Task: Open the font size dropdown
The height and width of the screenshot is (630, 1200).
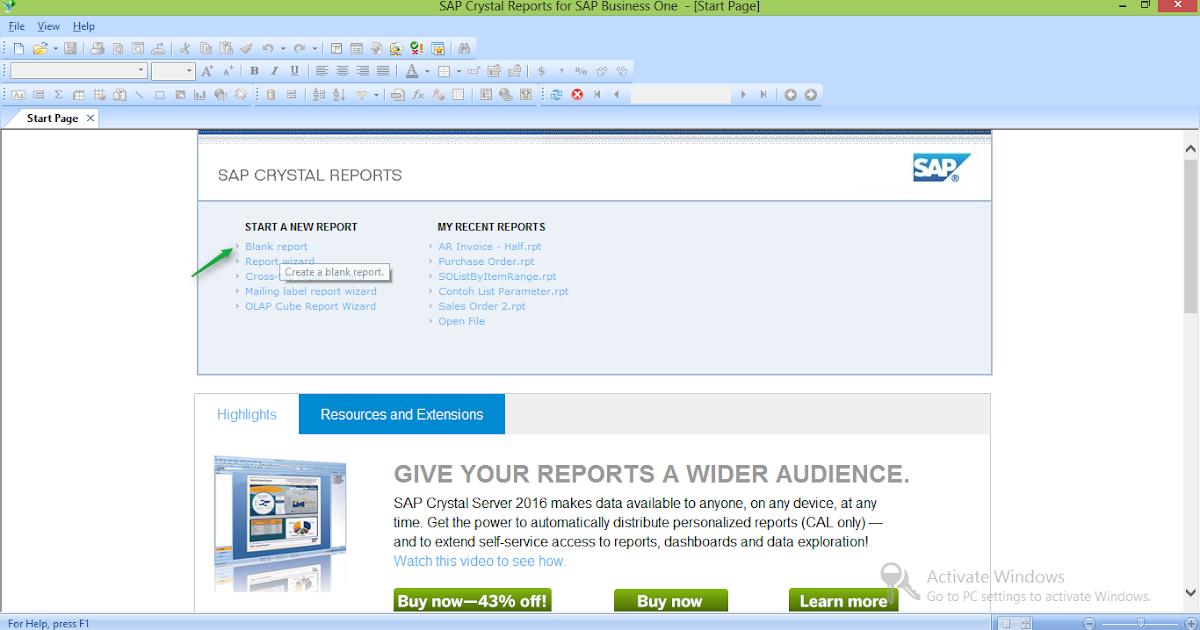Action: point(189,70)
